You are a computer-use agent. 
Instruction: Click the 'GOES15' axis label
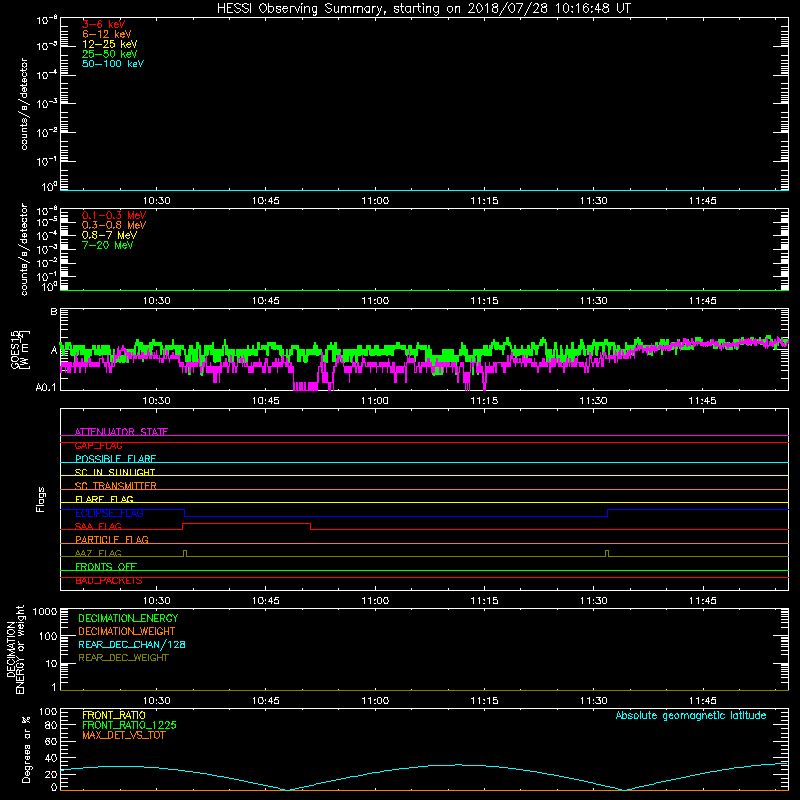click(15, 350)
